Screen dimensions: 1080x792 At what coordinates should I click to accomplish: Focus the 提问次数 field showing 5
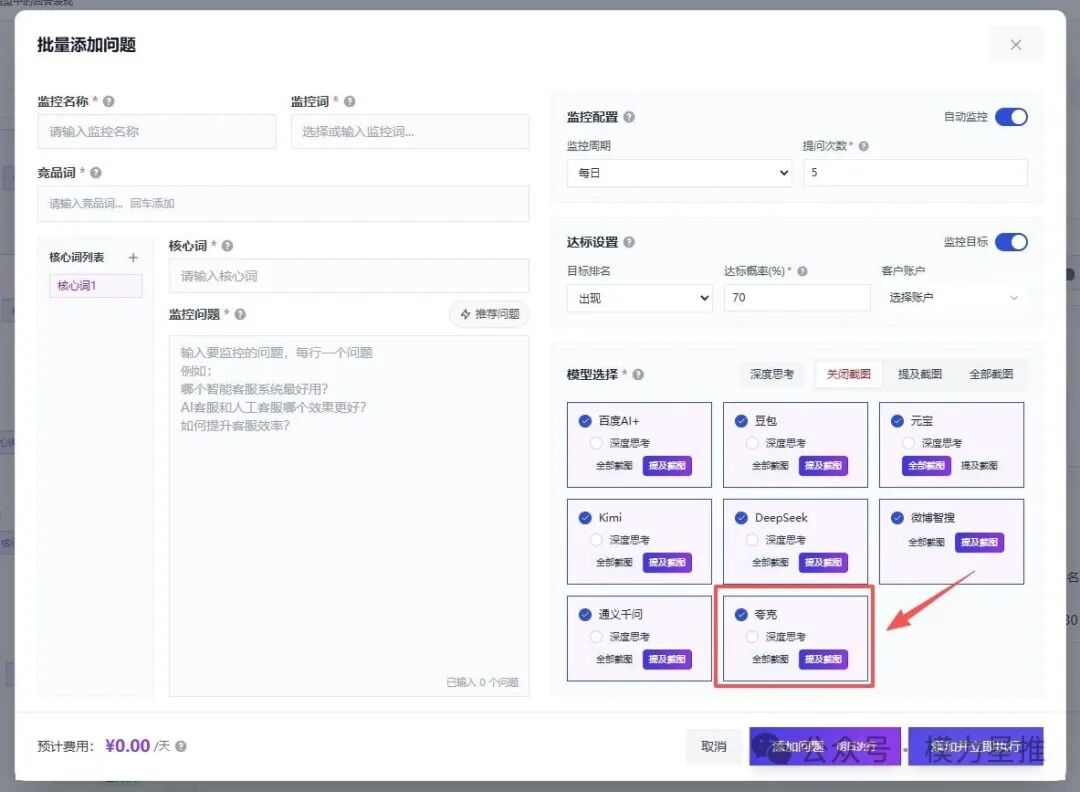pyautogui.click(x=915, y=173)
